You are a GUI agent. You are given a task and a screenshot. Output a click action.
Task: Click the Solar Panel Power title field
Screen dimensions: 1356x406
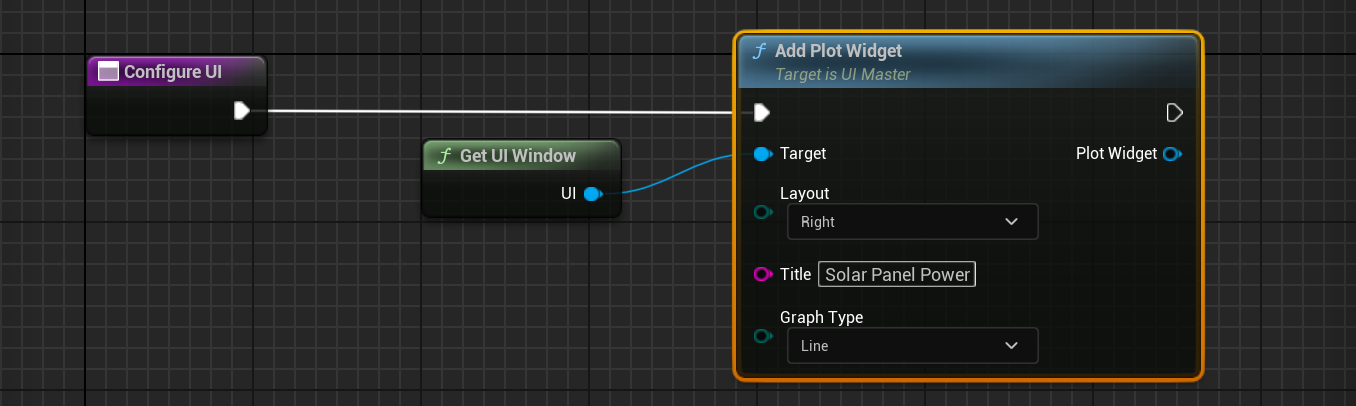pyautogui.click(x=896, y=274)
